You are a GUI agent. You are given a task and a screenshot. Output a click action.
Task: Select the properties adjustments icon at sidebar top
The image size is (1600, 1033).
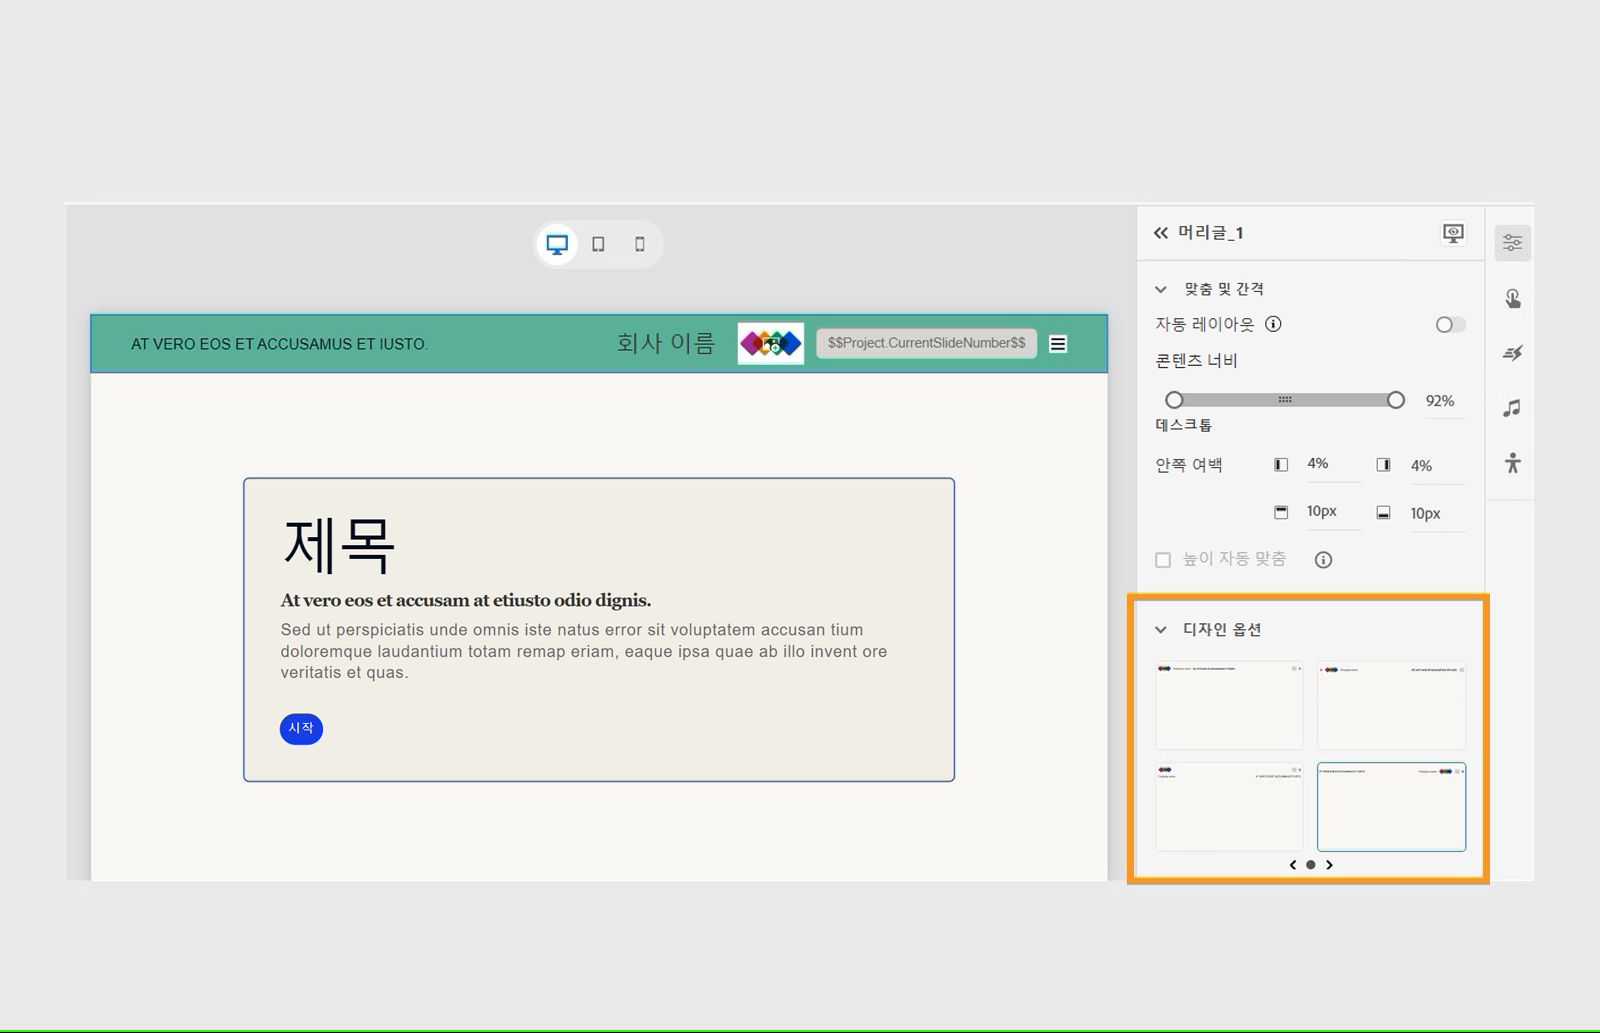pyautogui.click(x=1513, y=242)
